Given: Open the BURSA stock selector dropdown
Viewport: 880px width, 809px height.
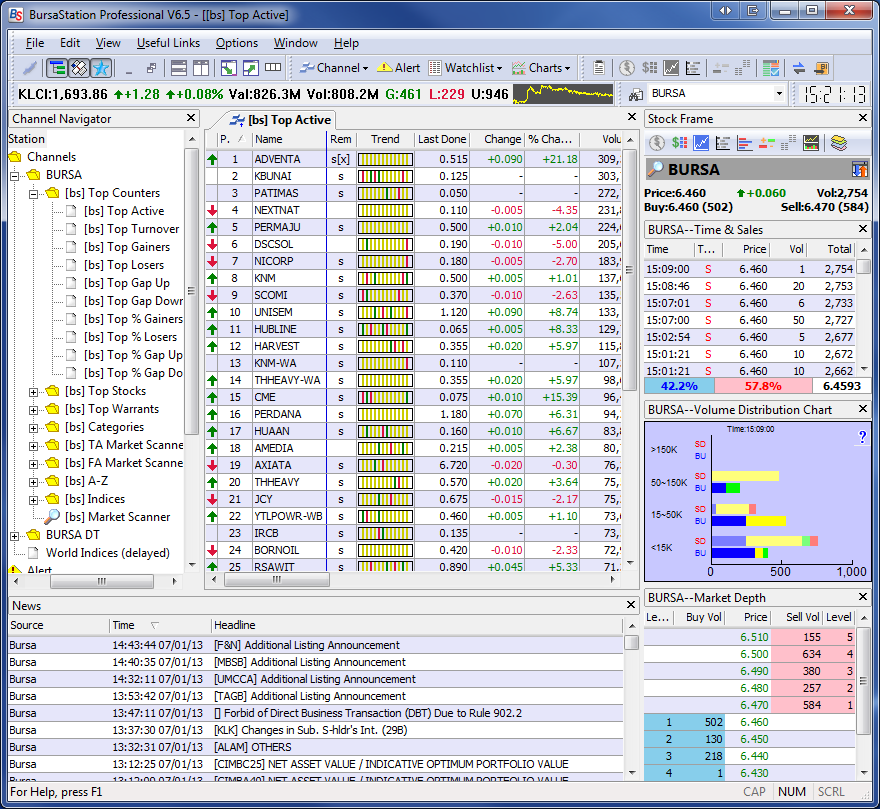Looking at the screenshot, I should 778,94.
